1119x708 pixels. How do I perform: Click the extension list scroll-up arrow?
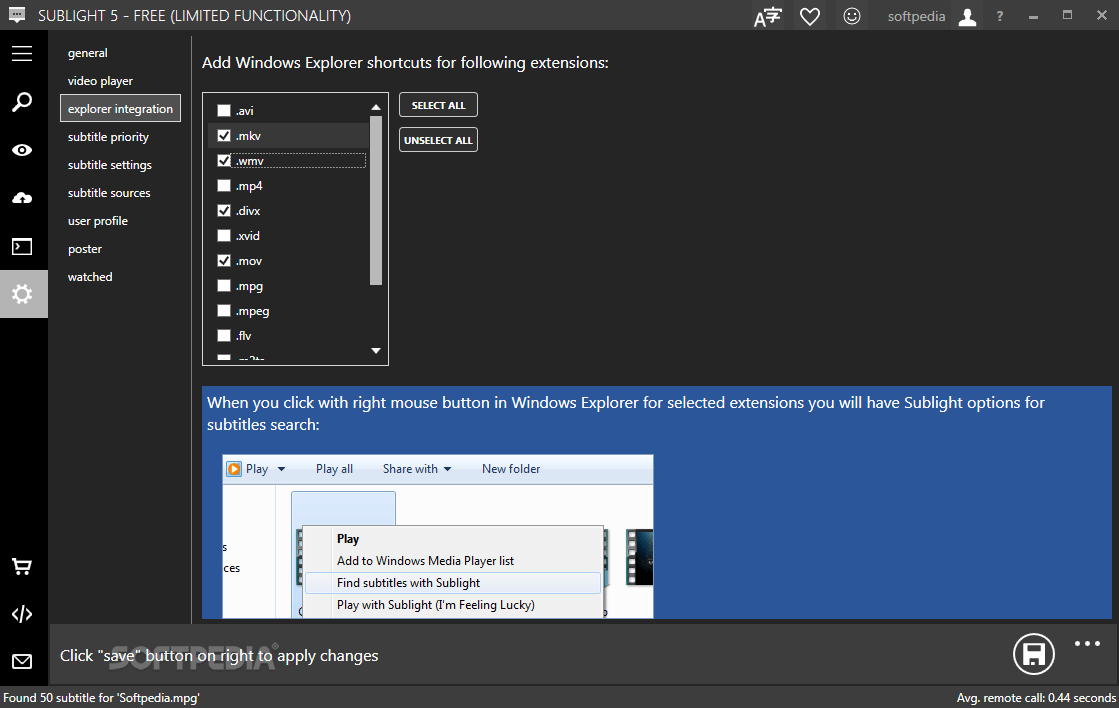point(376,107)
